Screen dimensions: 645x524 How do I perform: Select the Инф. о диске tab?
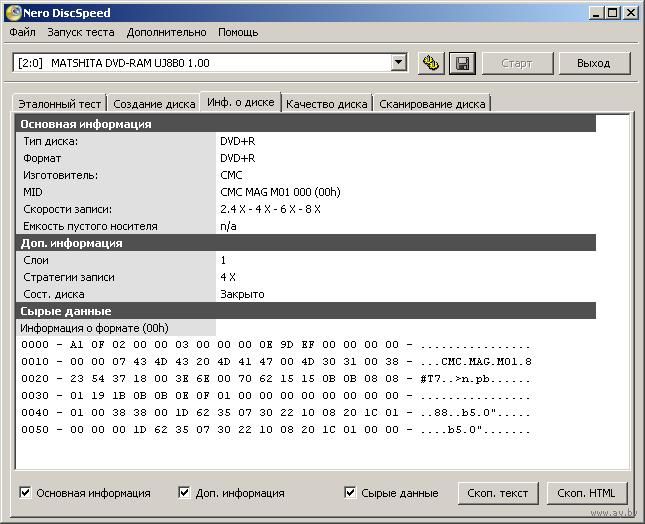[240, 102]
